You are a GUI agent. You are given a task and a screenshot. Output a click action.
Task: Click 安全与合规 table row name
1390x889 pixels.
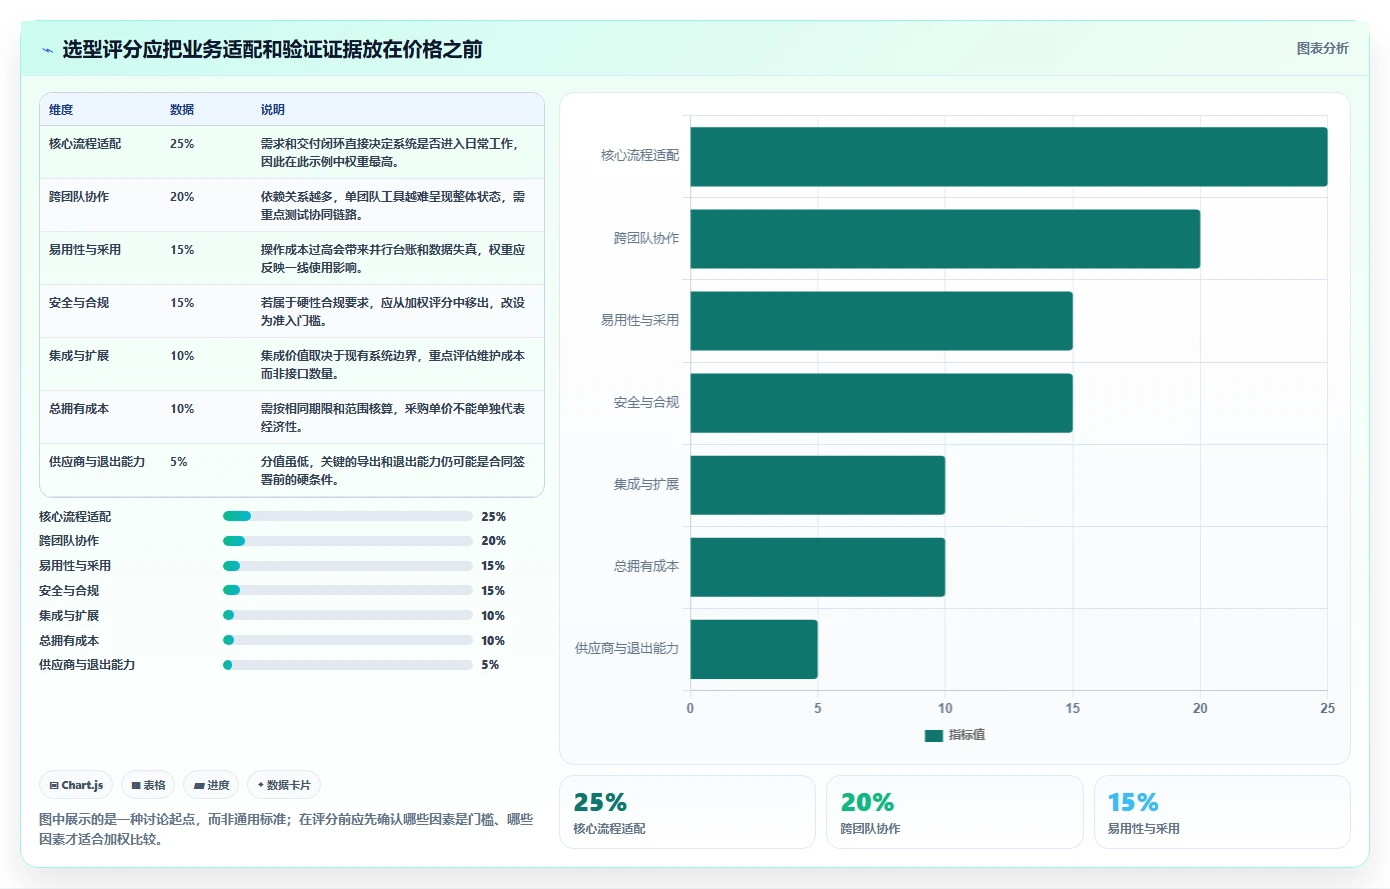tap(79, 303)
